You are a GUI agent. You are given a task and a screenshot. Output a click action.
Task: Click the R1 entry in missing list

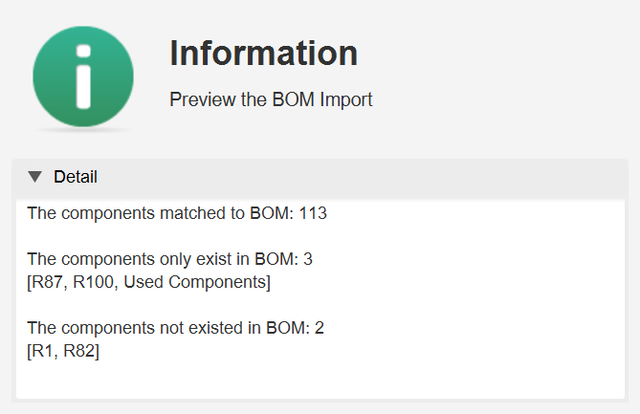42,351
